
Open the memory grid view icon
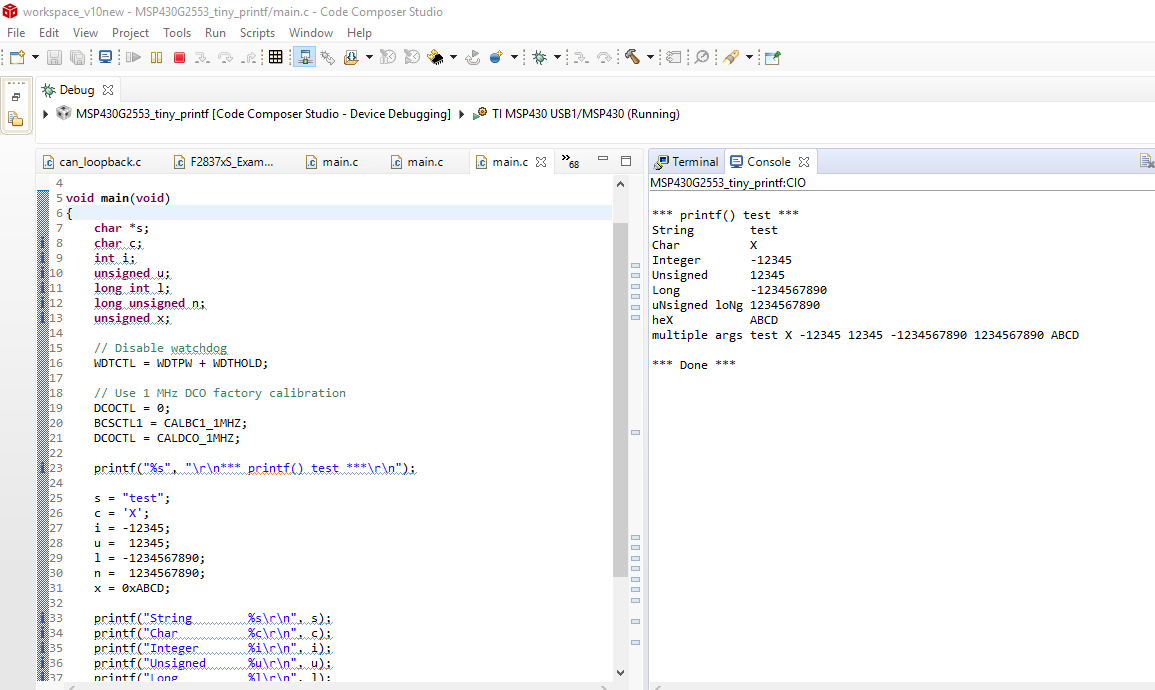coord(276,58)
